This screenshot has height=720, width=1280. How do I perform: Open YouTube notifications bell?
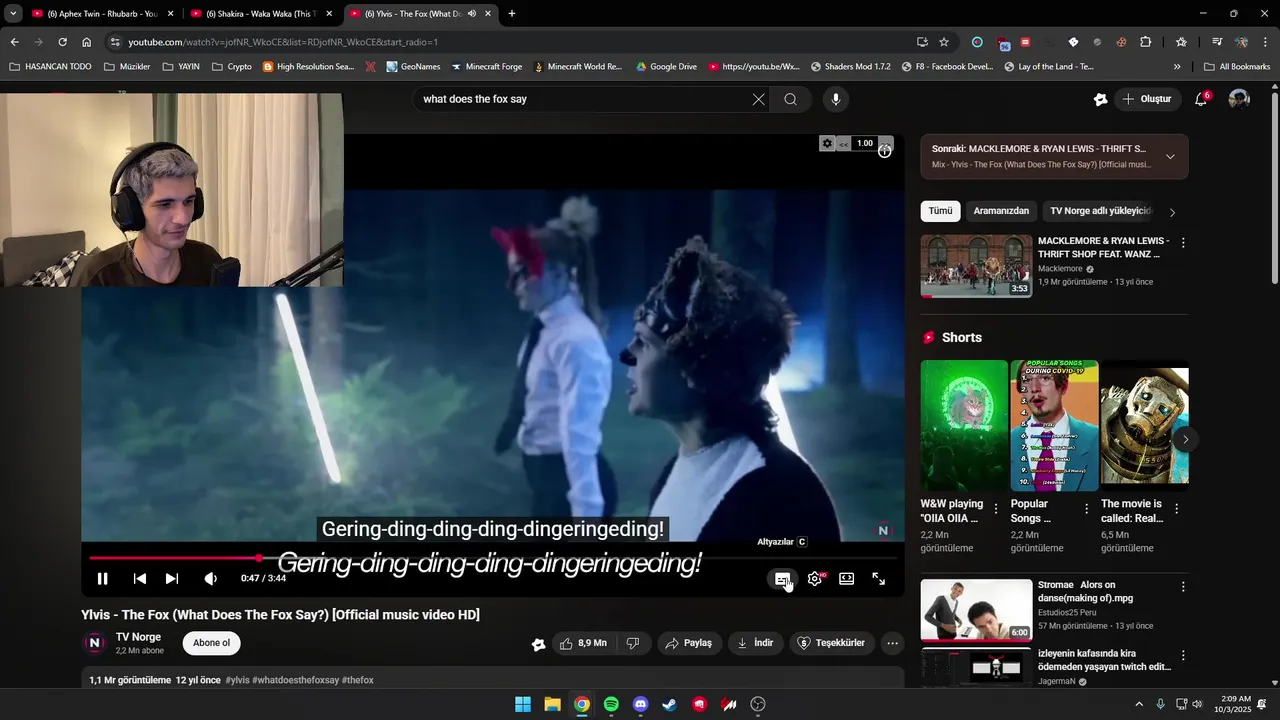pyautogui.click(x=1202, y=99)
